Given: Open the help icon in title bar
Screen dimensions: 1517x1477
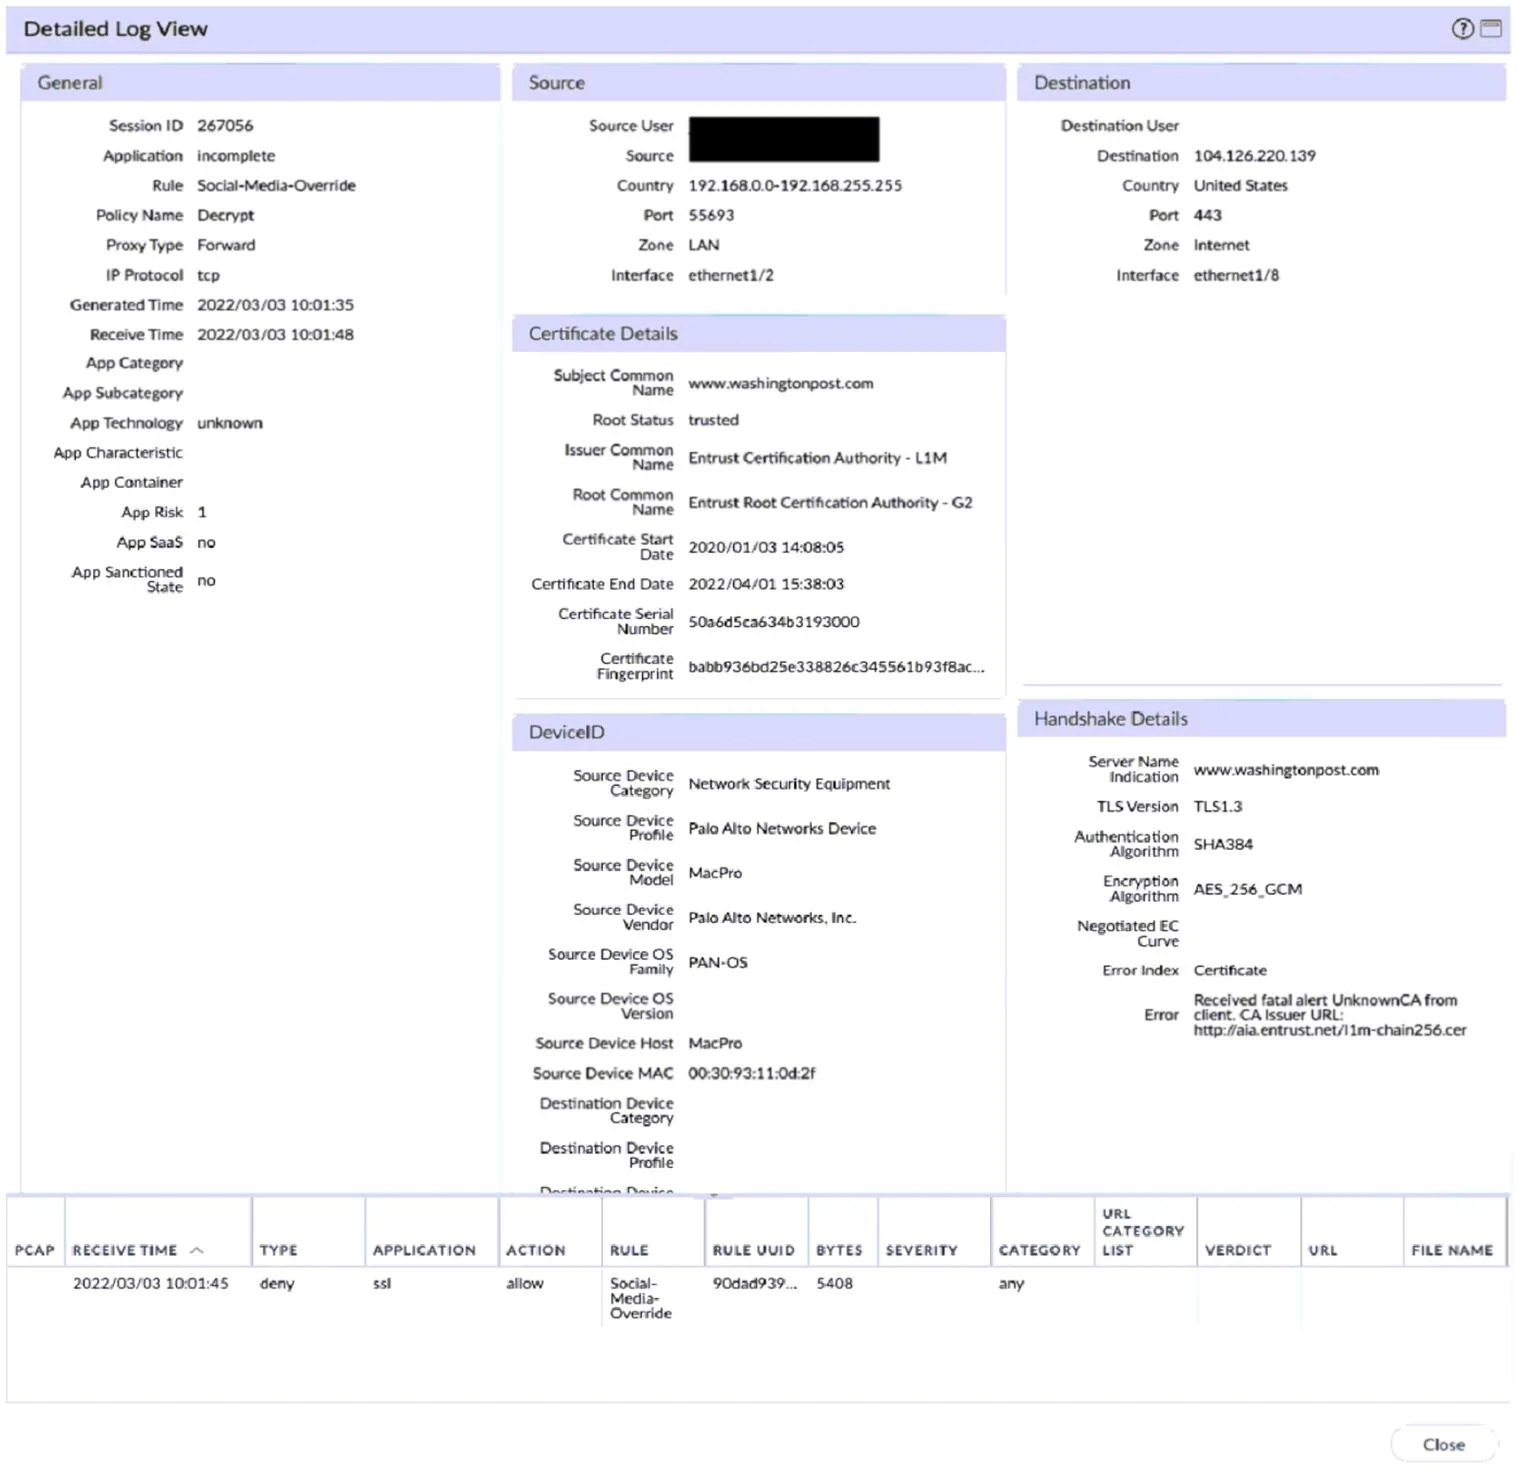Looking at the screenshot, I should tap(1462, 29).
